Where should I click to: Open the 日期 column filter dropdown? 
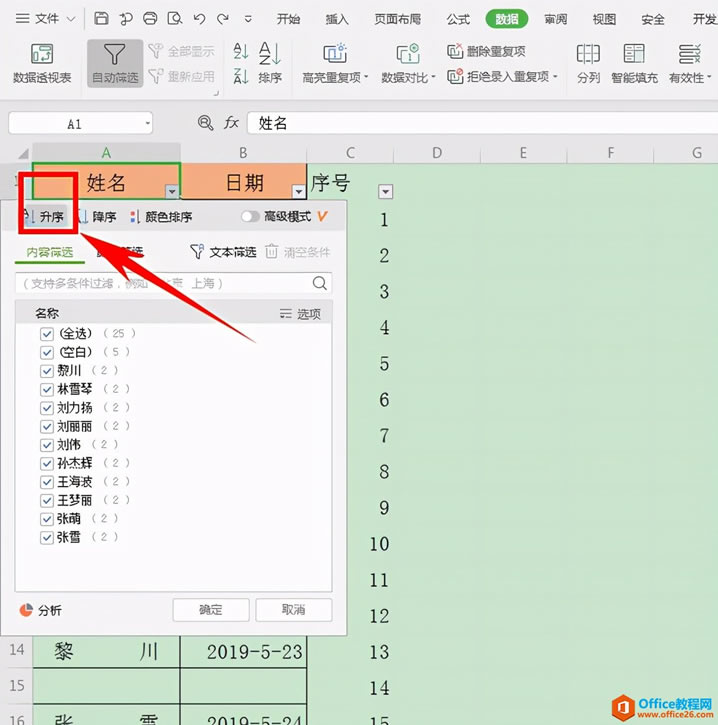click(x=299, y=191)
